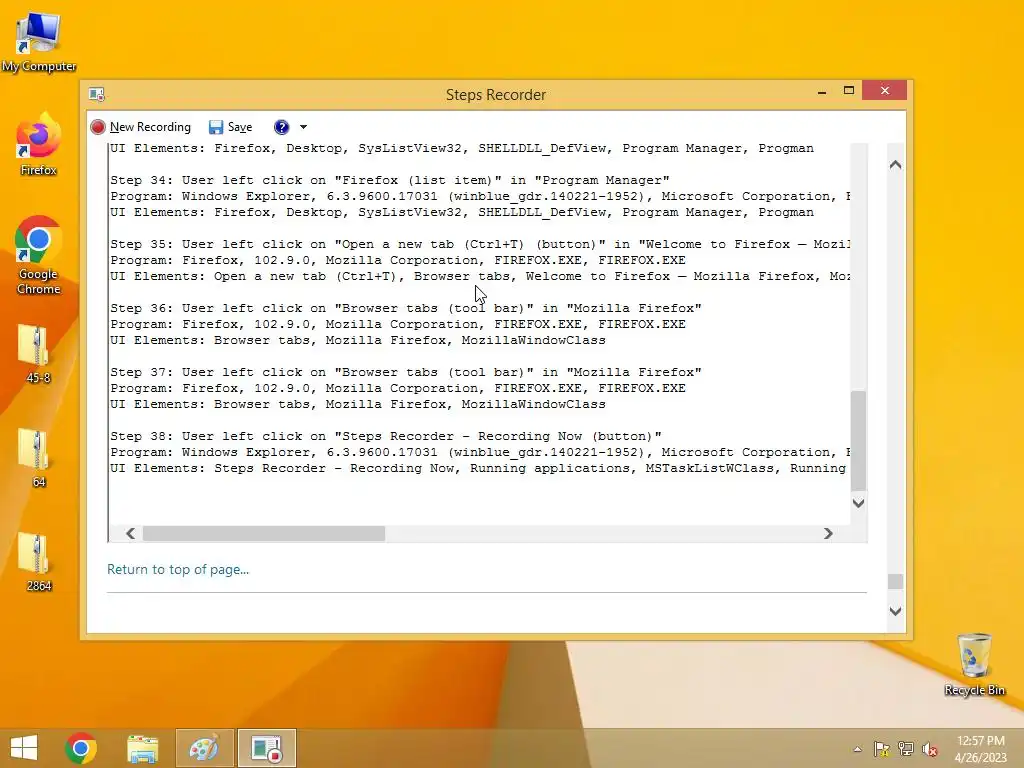Click the Step 37 line text
The image size is (1024, 768).
point(406,372)
